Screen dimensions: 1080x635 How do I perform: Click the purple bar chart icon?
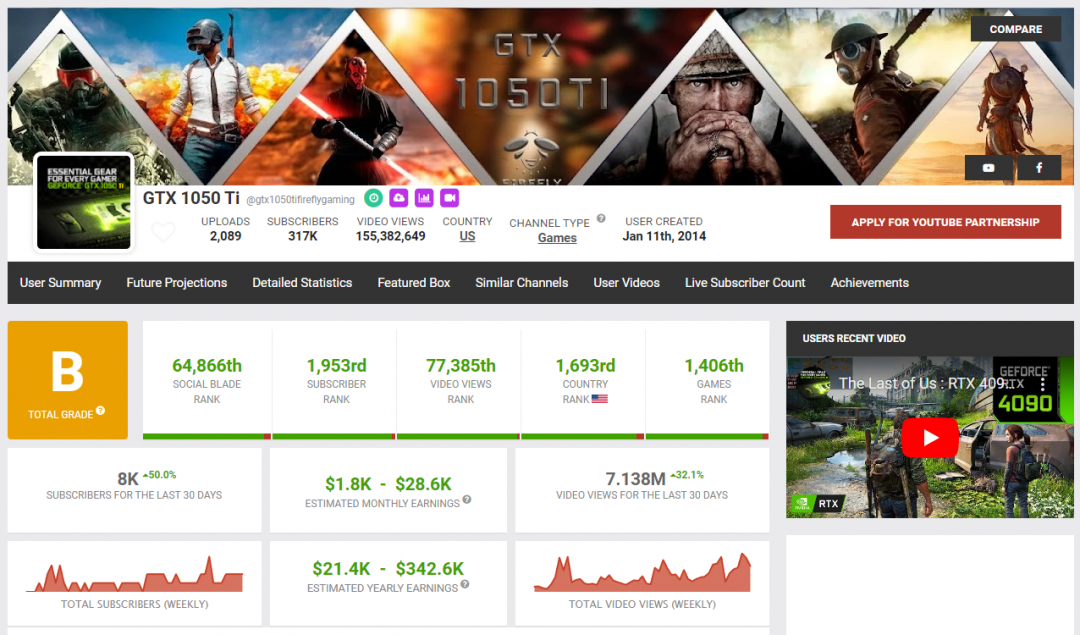click(423, 198)
